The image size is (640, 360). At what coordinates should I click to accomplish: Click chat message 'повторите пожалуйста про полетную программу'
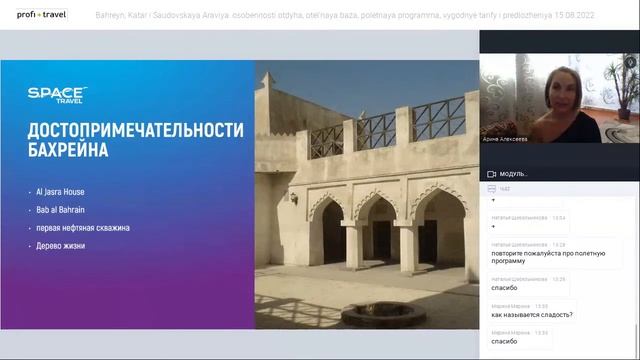(548, 257)
